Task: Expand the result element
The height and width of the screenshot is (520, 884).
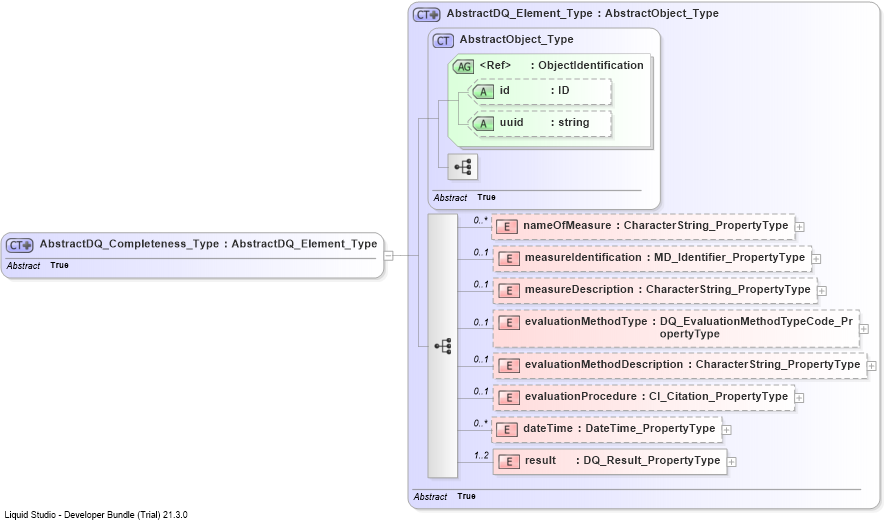Action: pyautogui.click(x=732, y=462)
